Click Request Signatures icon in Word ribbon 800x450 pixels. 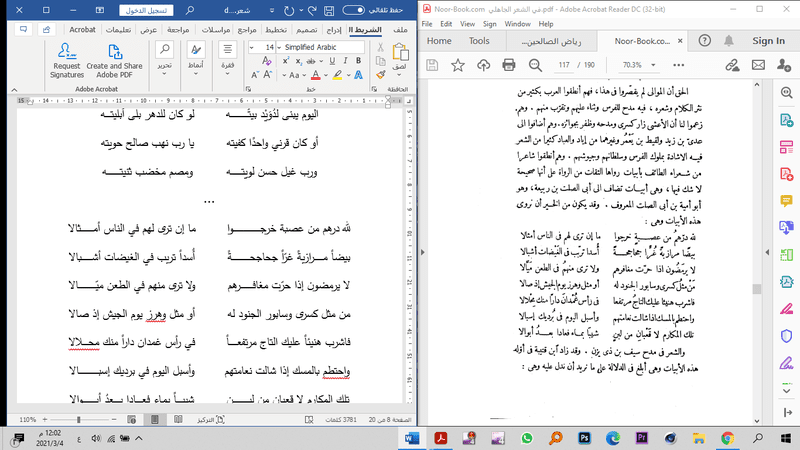tap(67, 52)
